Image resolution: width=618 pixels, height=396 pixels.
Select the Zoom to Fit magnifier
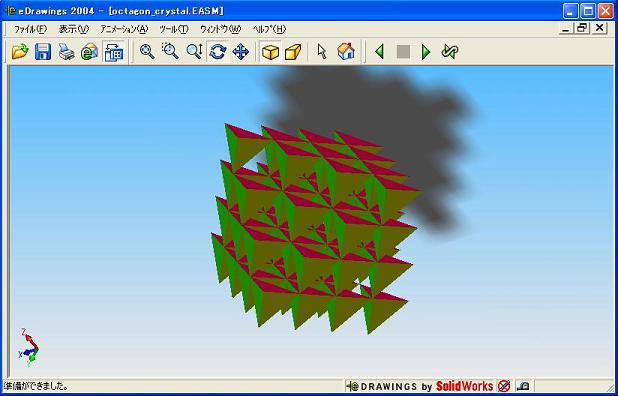point(147,52)
